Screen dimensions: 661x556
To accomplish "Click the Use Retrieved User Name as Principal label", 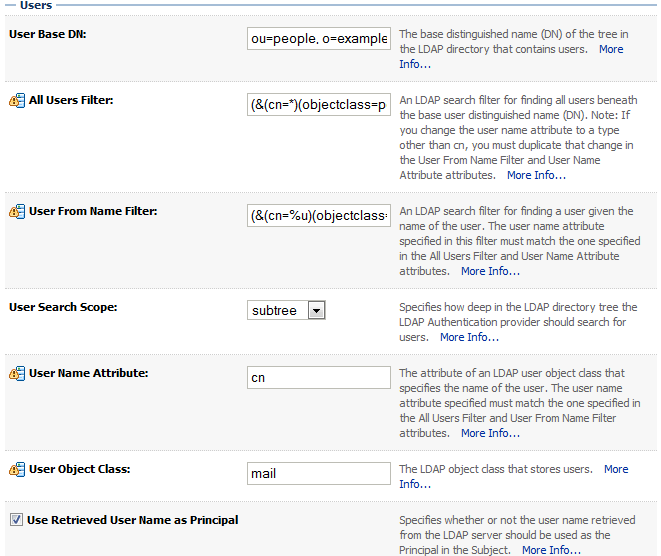I will (132, 520).
